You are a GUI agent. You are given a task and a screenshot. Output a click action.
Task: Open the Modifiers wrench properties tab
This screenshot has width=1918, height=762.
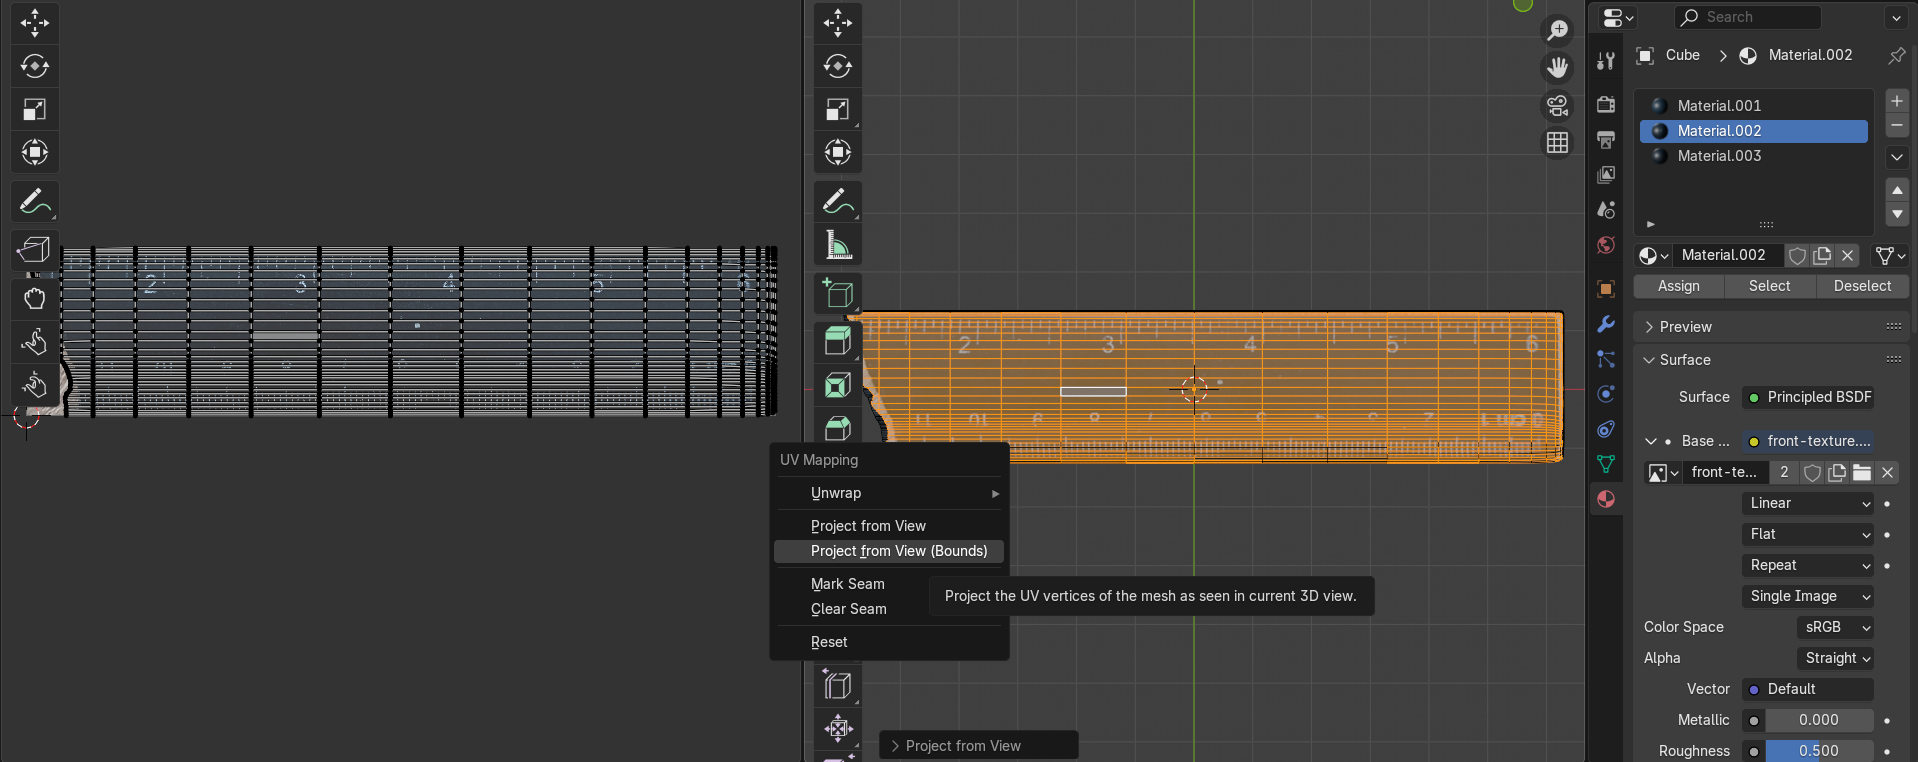point(1606,324)
